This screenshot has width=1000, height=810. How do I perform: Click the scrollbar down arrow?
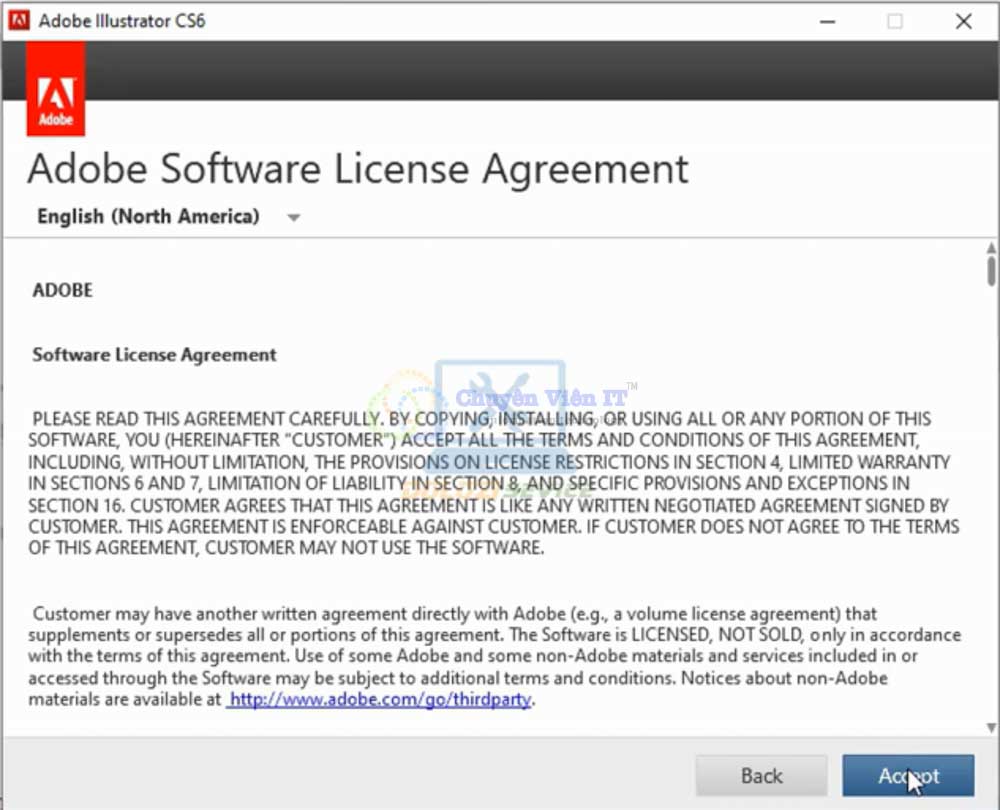[x=991, y=727]
